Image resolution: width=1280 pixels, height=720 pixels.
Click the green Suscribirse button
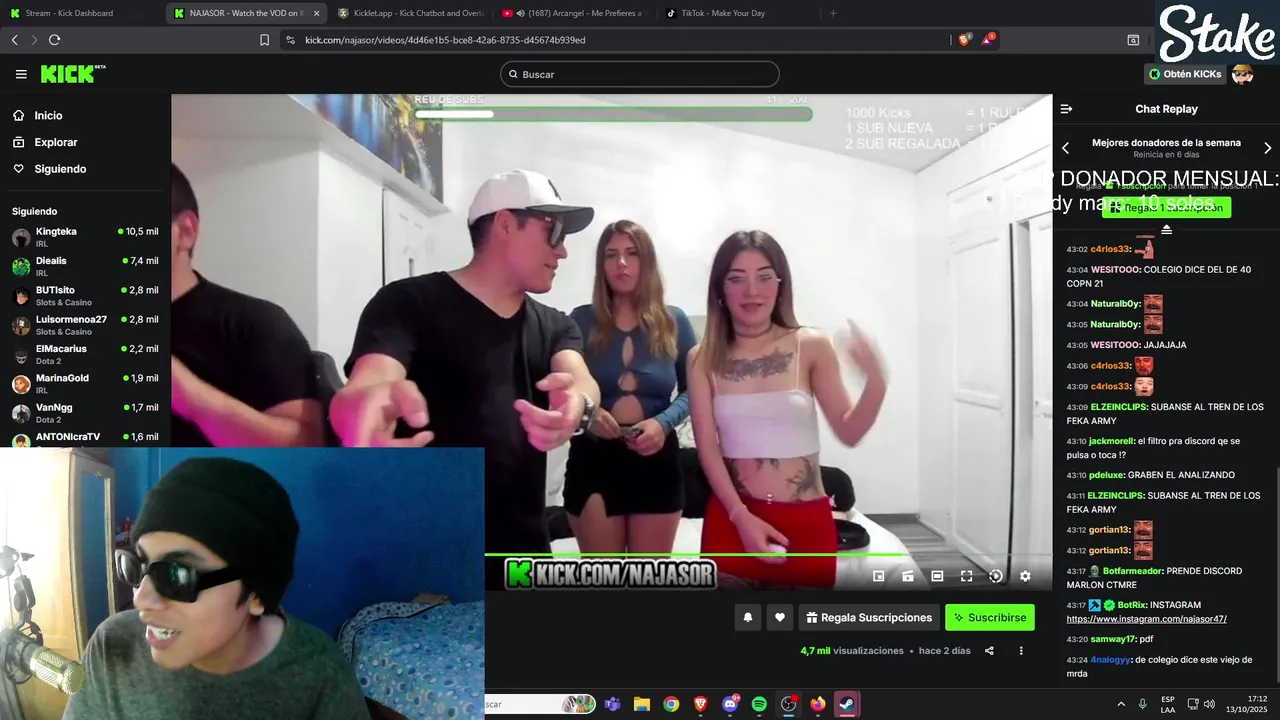(x=990, y=618)
